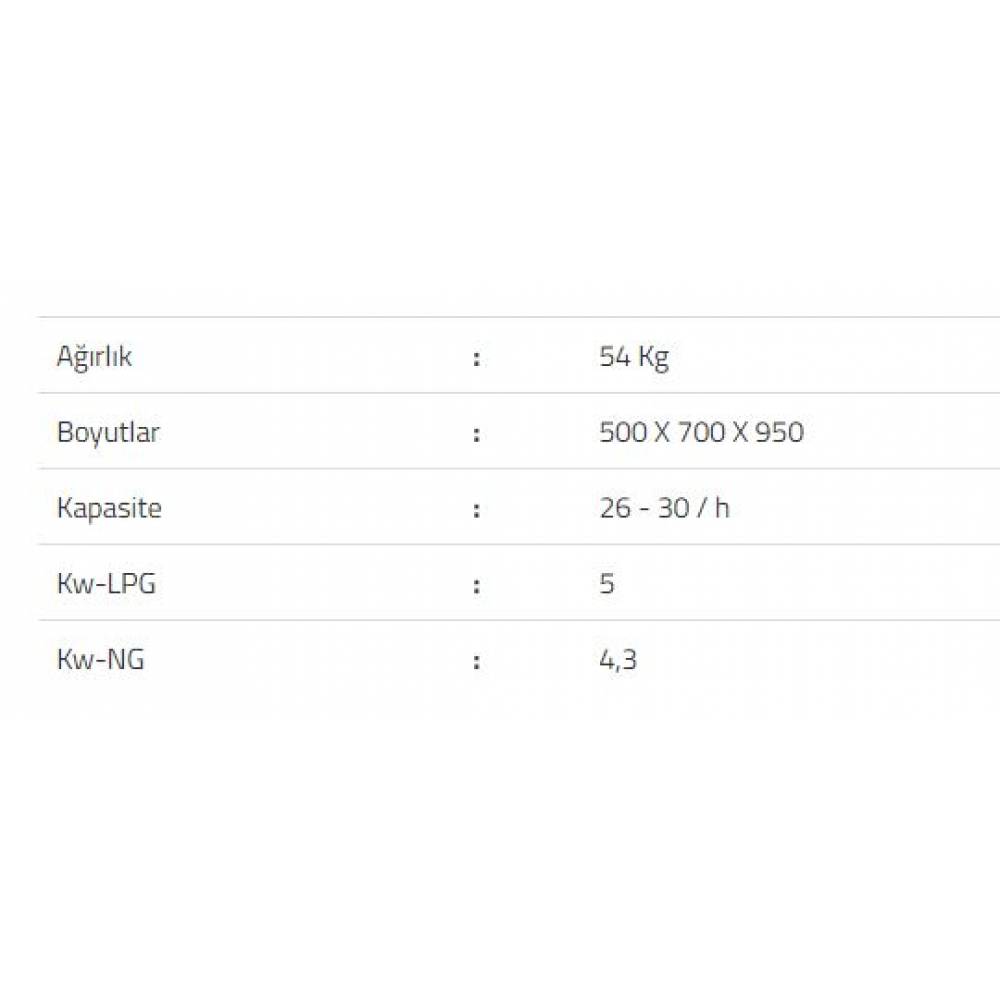Click the divider between Boyutlar and Kapasite
The image size is (1000, 1000).
(x=500, y=469)
